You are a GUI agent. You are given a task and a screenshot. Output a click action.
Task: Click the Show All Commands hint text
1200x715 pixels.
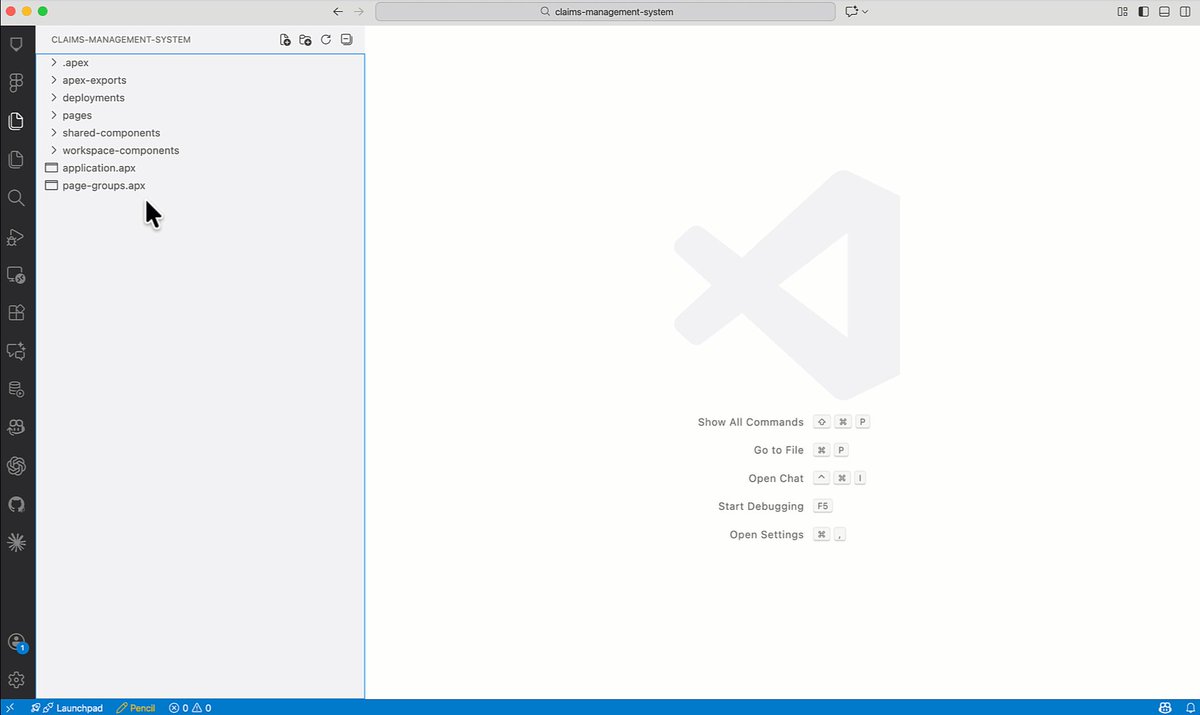751,422
